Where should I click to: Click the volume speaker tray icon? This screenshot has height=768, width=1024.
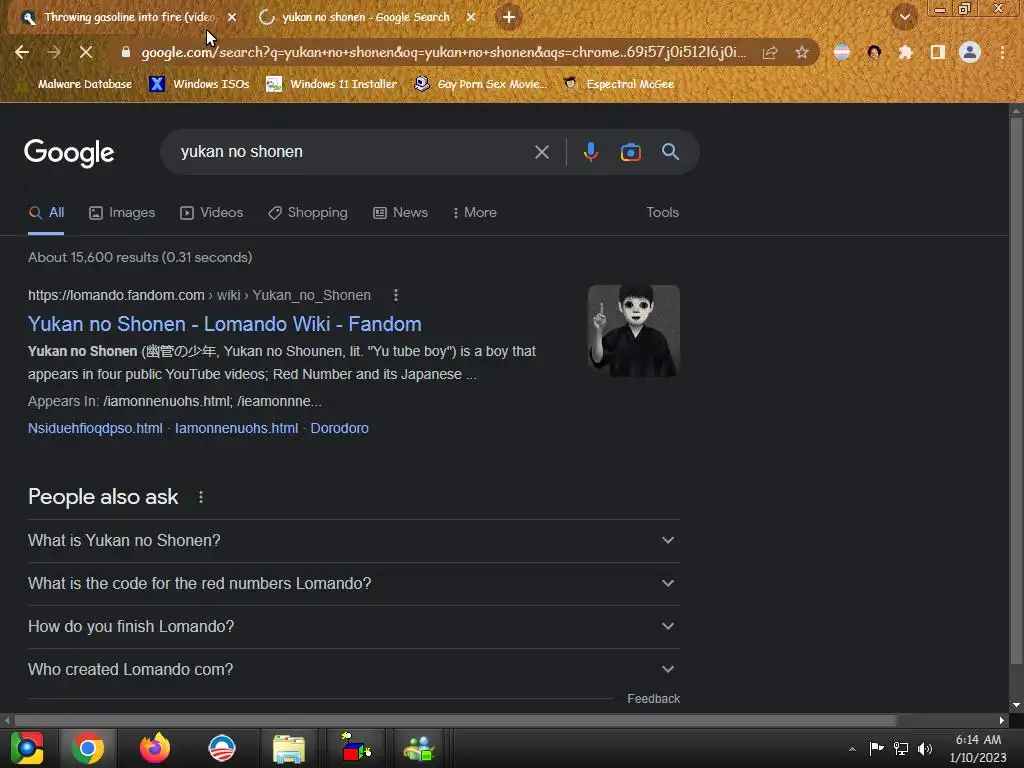click(925, 748)
